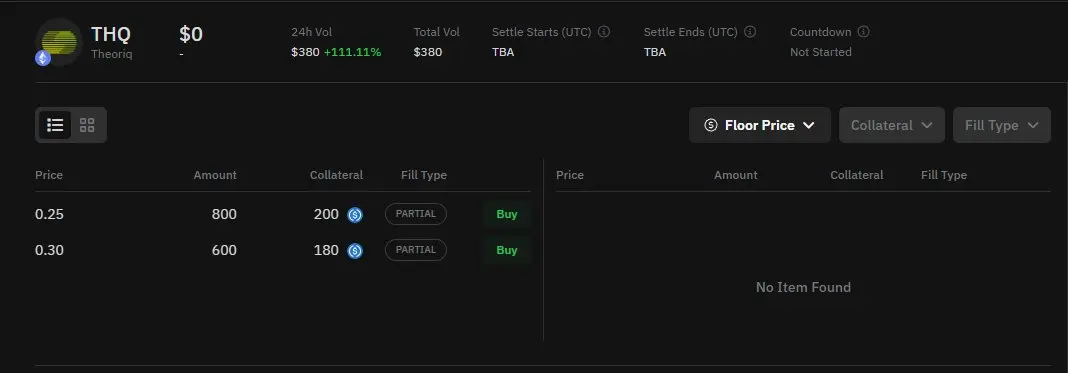1068x373 pixels.
Task: Click USDC collateral icon on 0.25 row
Action: [x=354, y=215]
